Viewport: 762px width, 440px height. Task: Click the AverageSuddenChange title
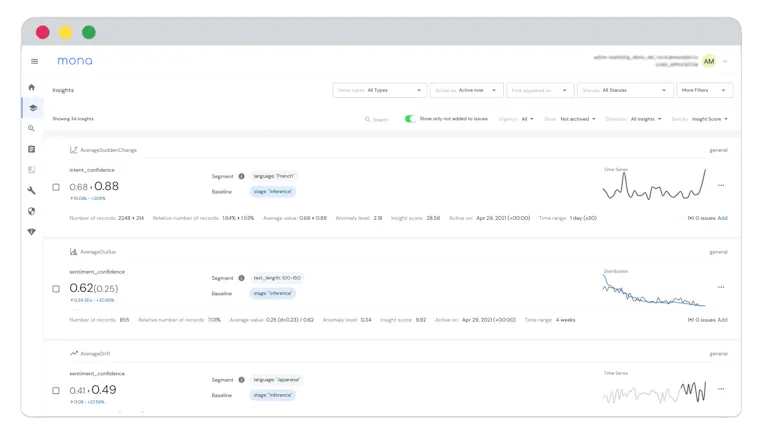[x=108, y=150]
